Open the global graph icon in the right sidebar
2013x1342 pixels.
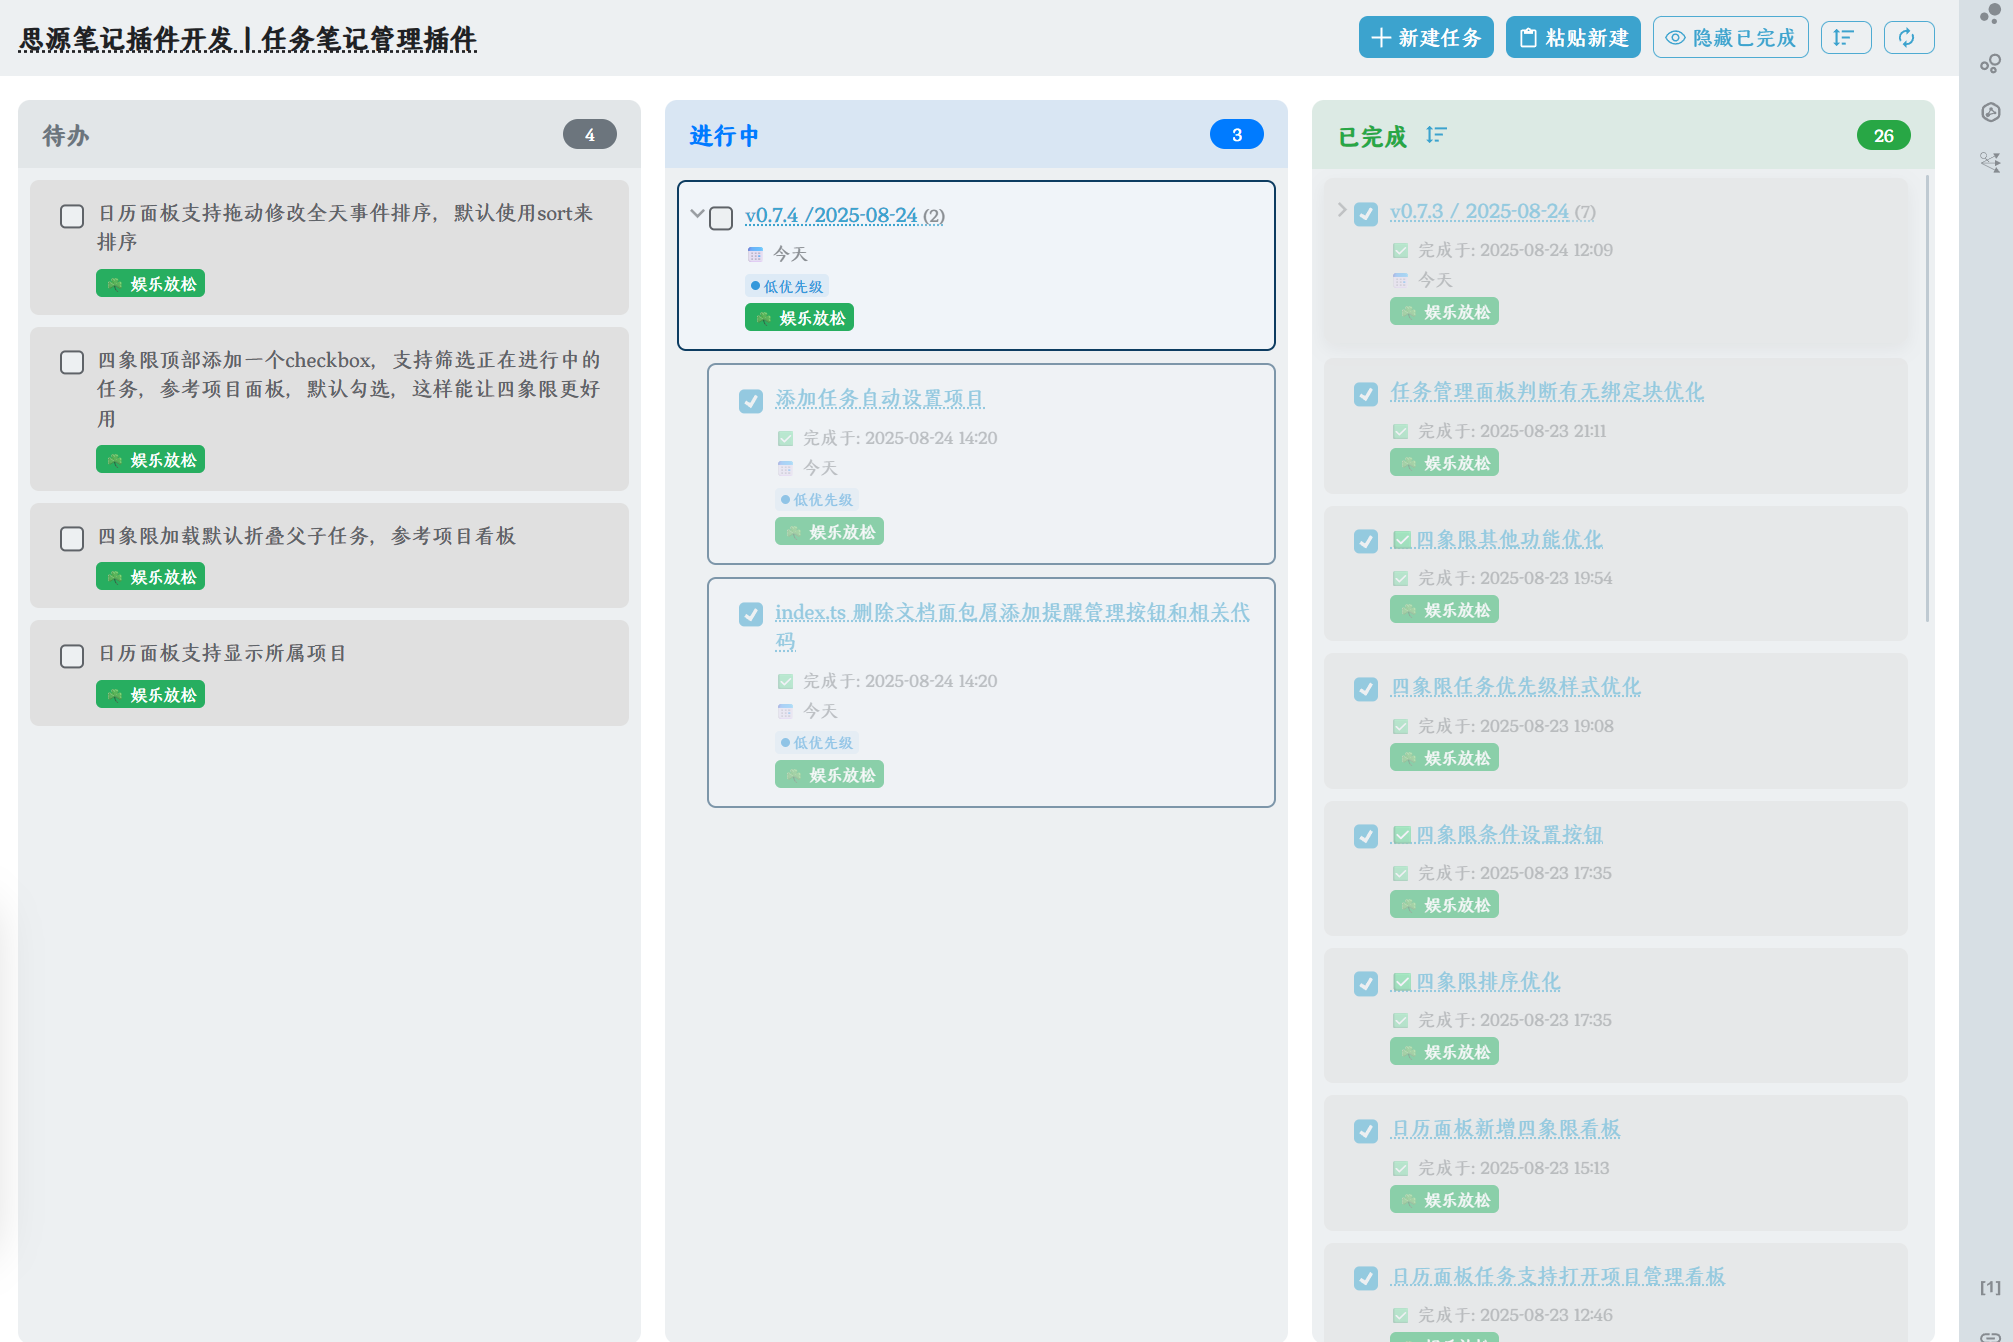tap(1990, 14)
